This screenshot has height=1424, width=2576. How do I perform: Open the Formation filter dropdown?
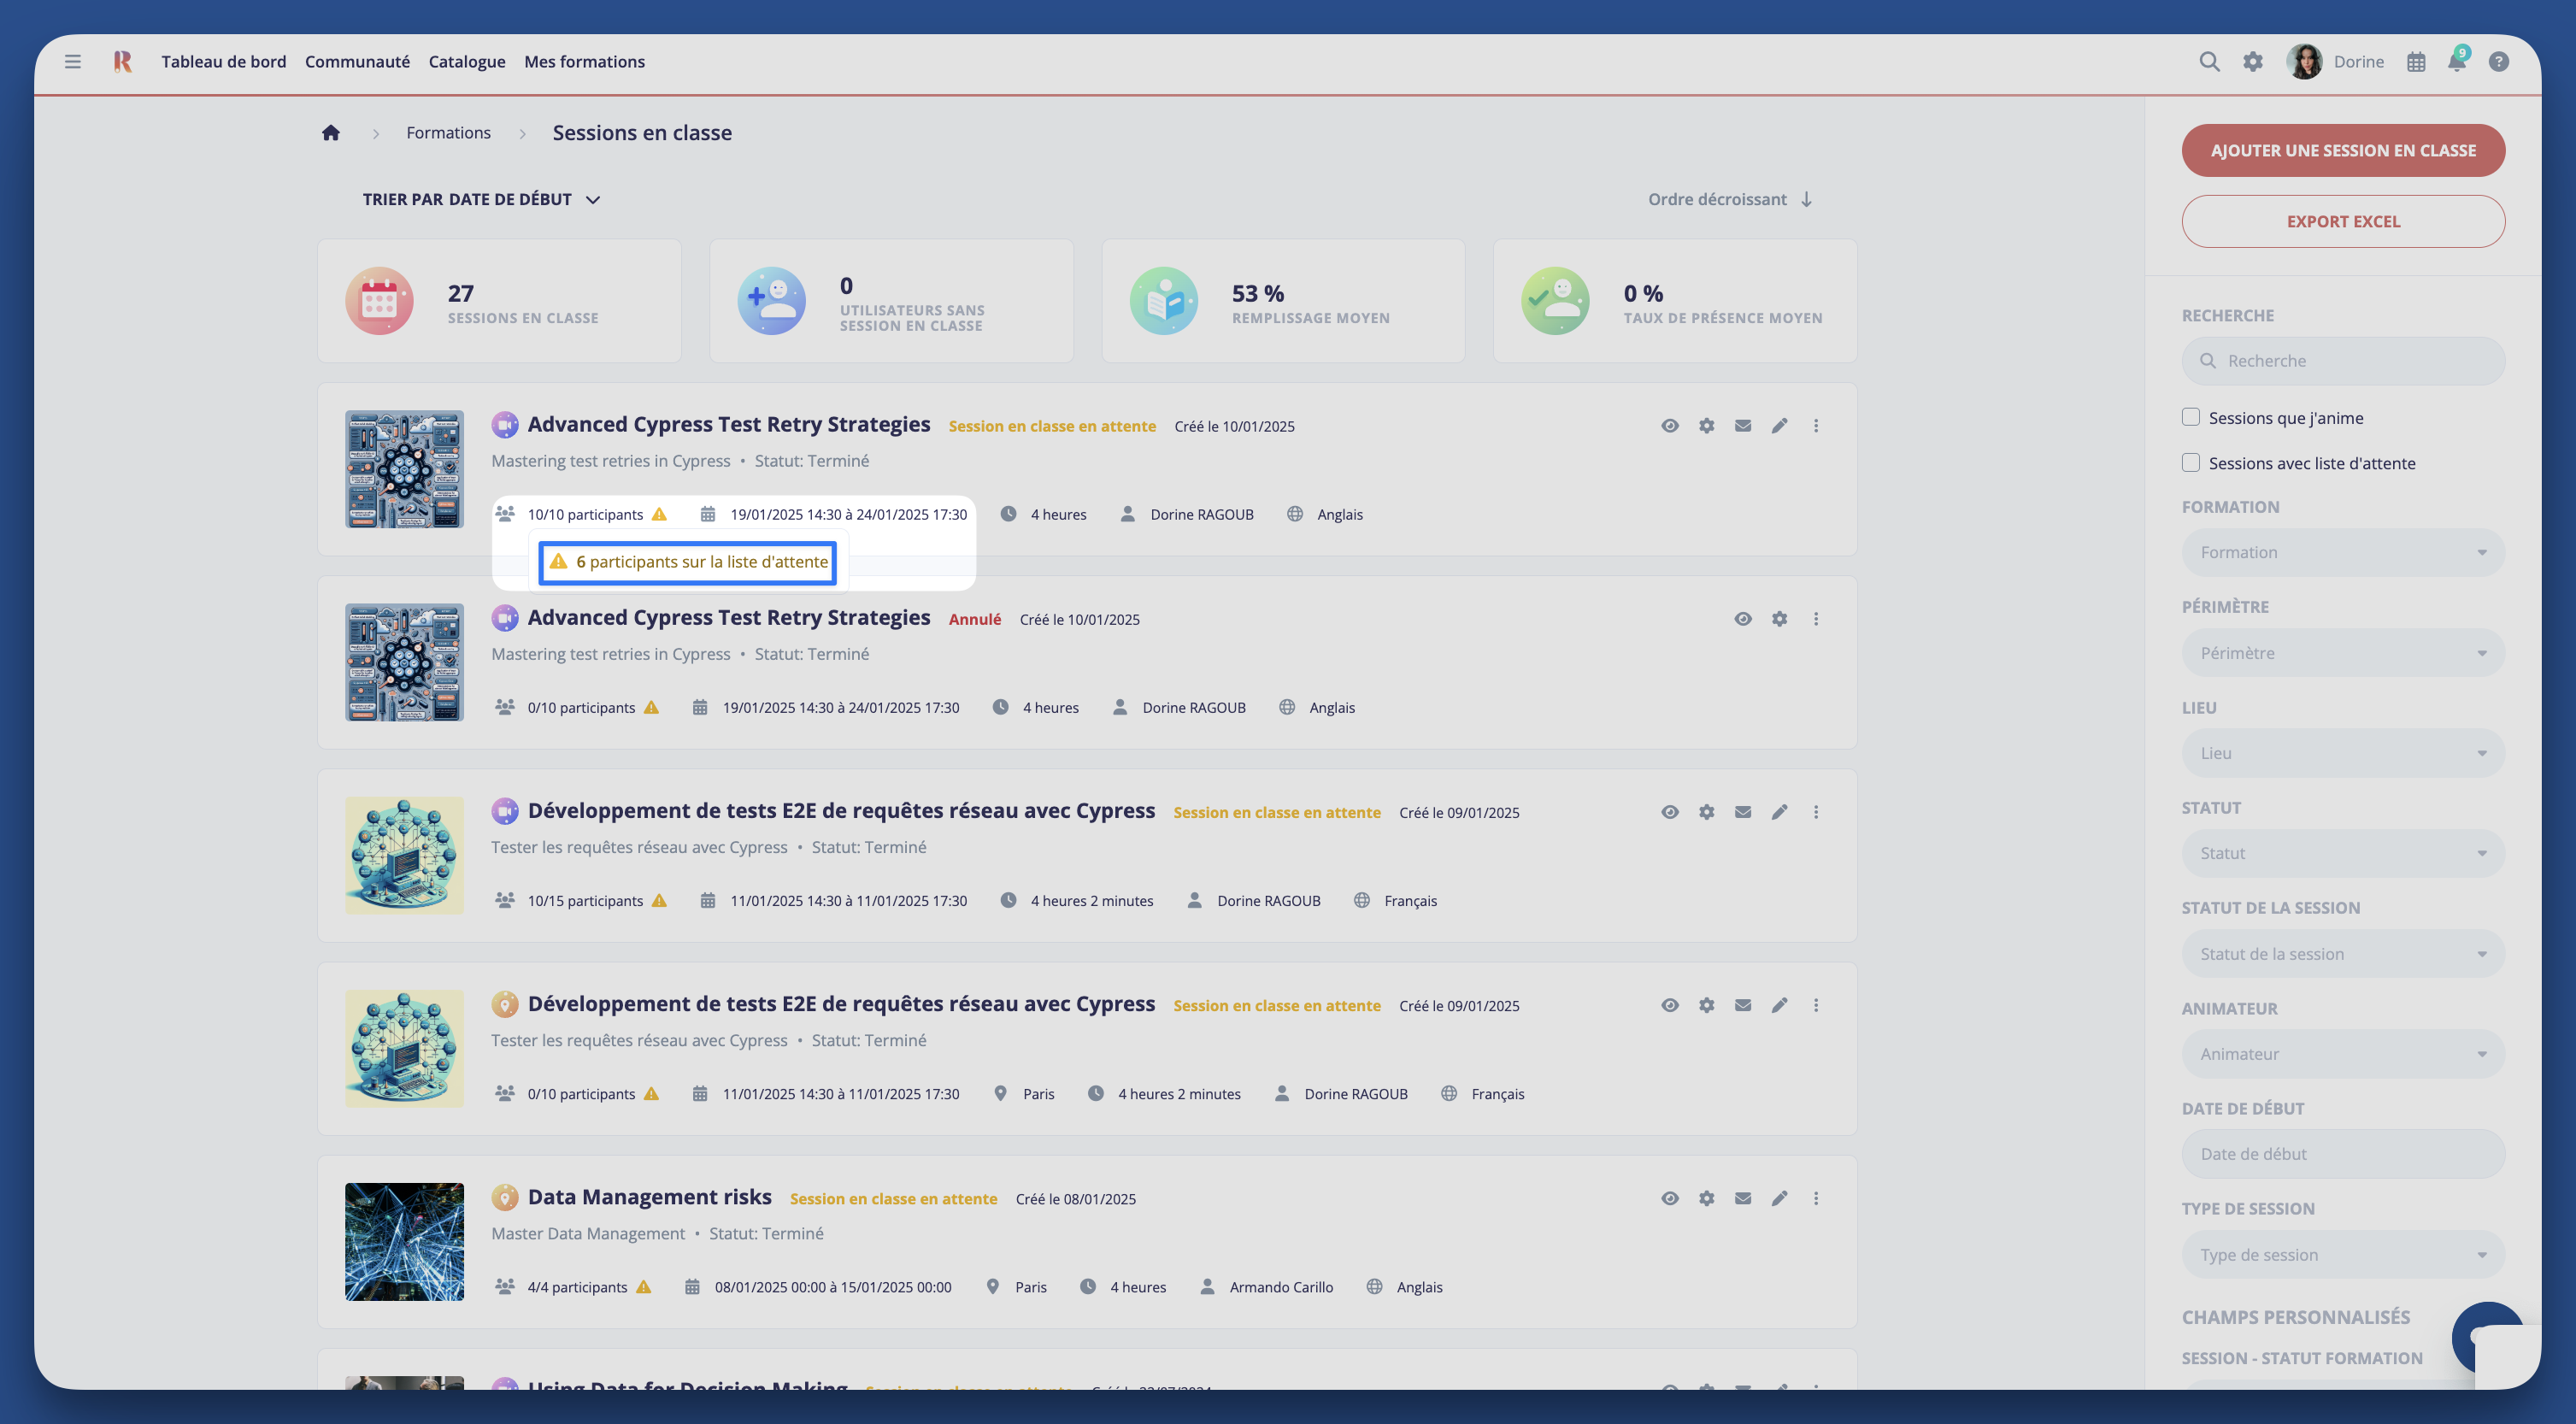pyautogui.click(x=2342, y=552)
